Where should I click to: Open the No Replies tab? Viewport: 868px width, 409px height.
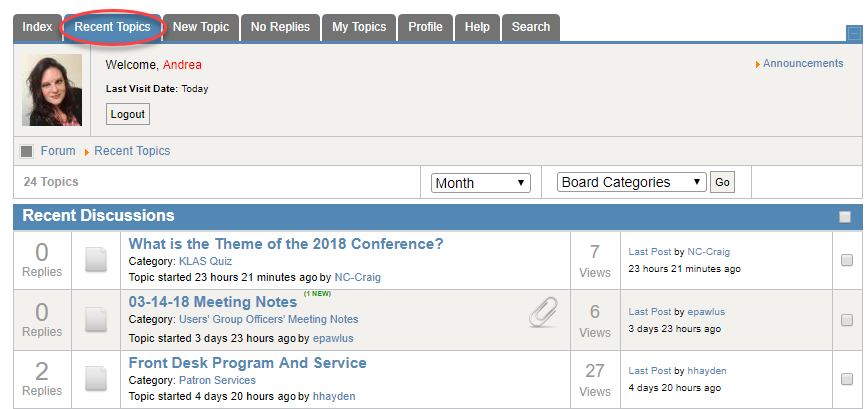pyautogui.click(x=280, y=27)
